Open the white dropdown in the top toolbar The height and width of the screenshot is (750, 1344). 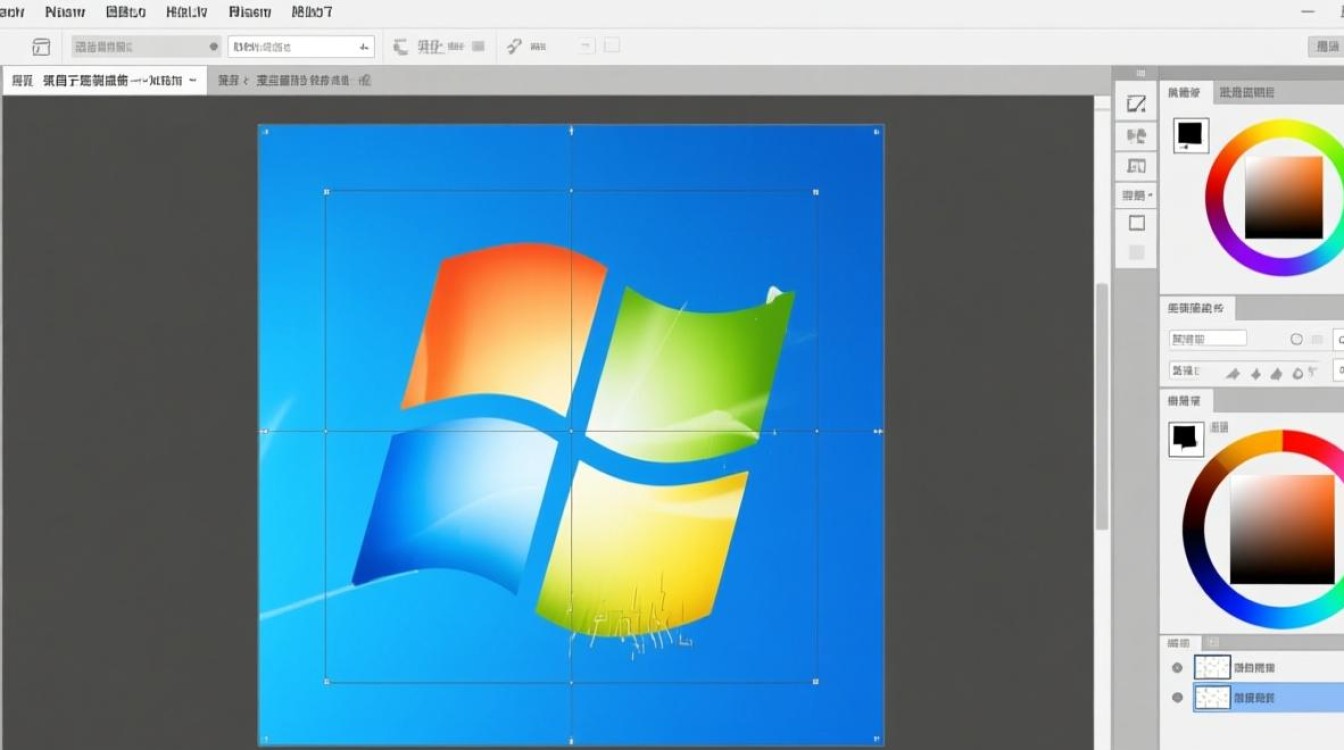[x=300, y=47]
